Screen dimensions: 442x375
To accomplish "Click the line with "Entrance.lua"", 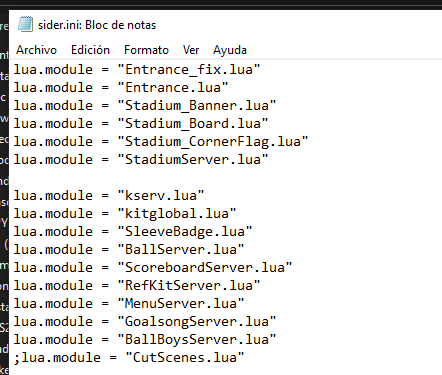I will (121, 88).
